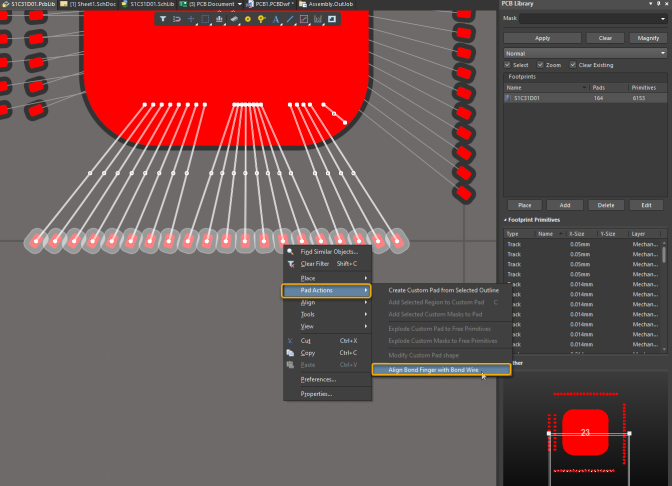The image size is (672, 486).
Task: Select the place pad icon
Action: pyautogui.click(x=247, y=19)
